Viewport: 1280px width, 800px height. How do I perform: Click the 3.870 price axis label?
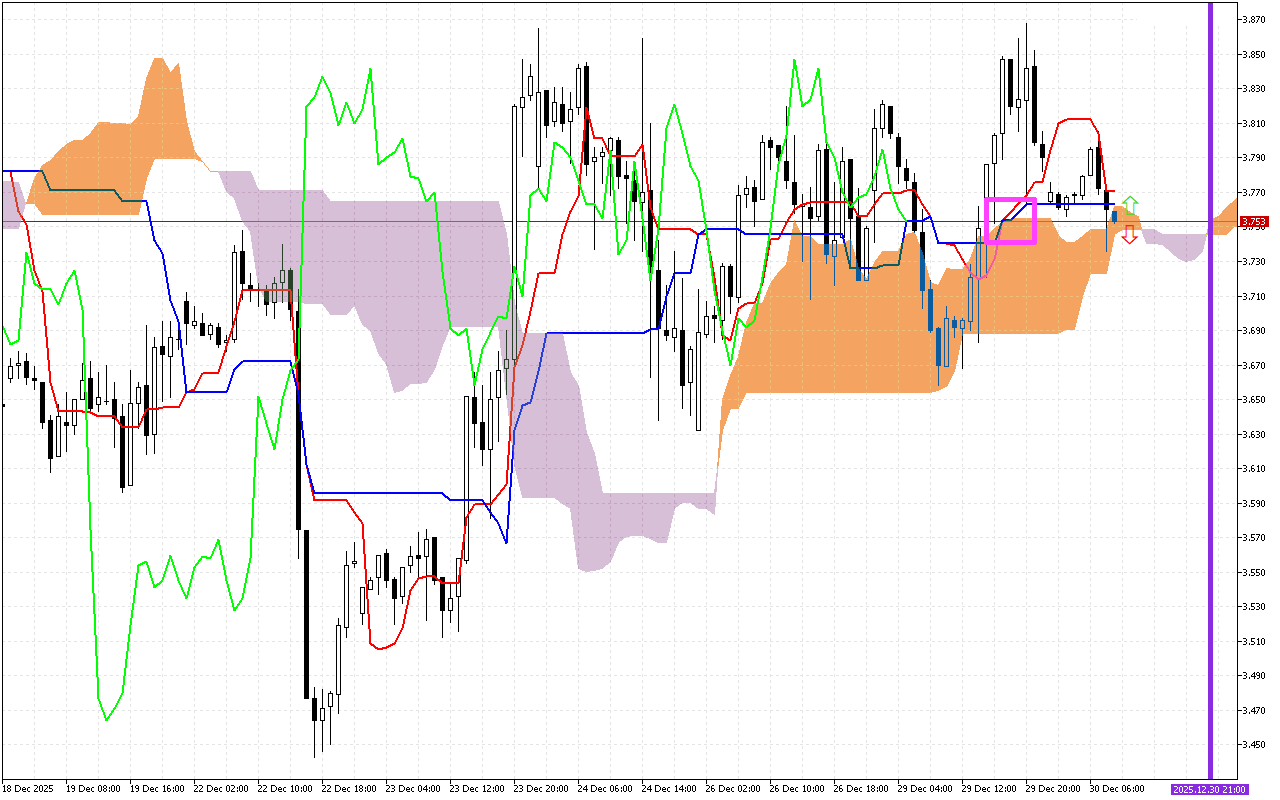coord(1253,20)
